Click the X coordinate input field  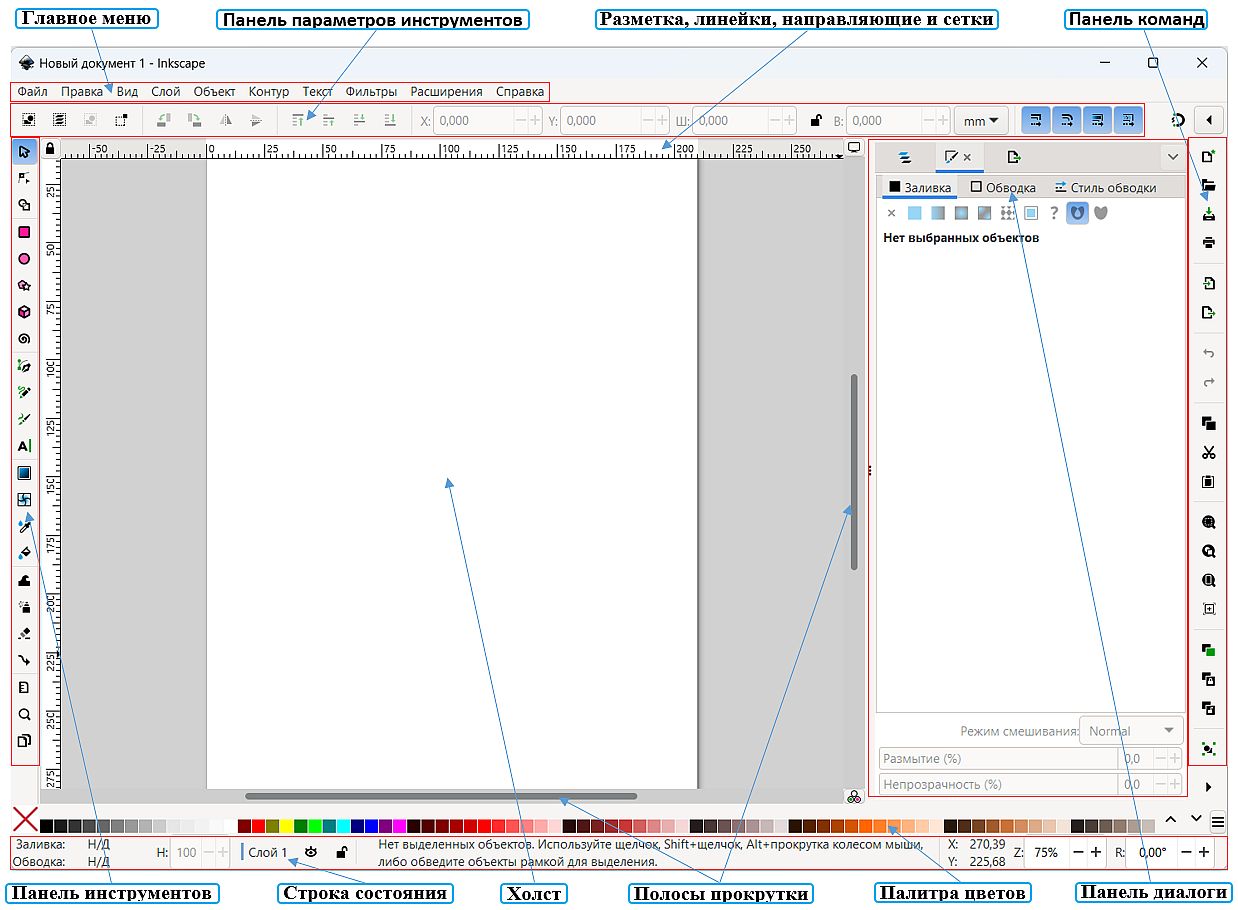tap(473, 121)
